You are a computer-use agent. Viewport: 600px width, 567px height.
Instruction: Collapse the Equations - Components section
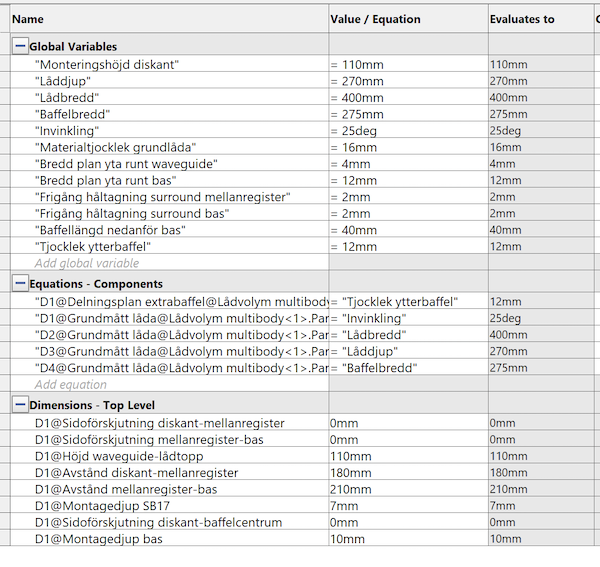click(x=20, y=284)
